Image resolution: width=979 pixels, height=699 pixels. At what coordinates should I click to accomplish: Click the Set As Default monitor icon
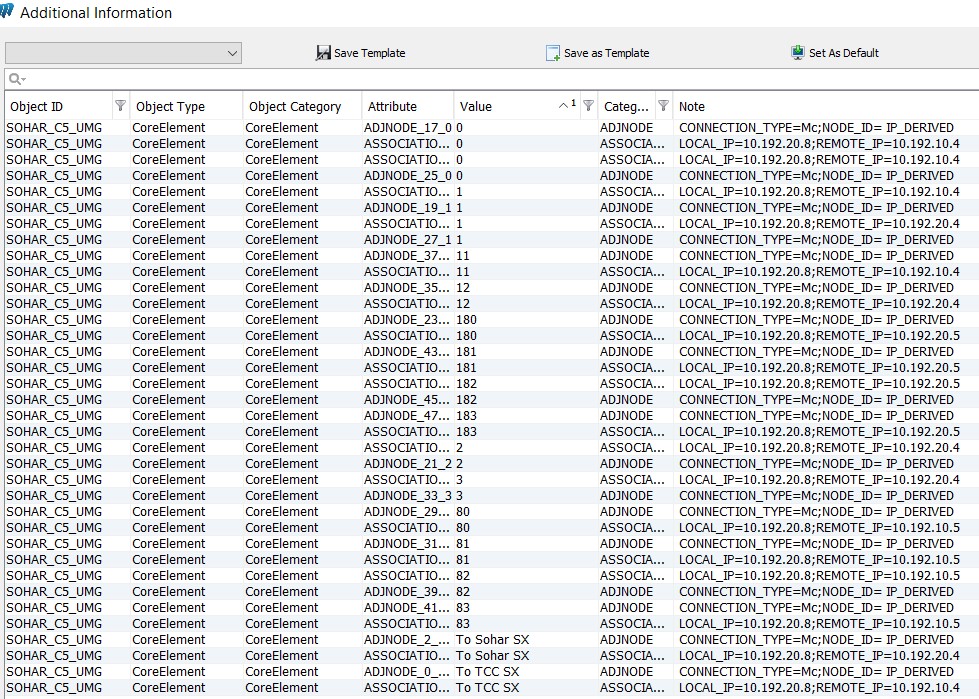click(798, 53)
